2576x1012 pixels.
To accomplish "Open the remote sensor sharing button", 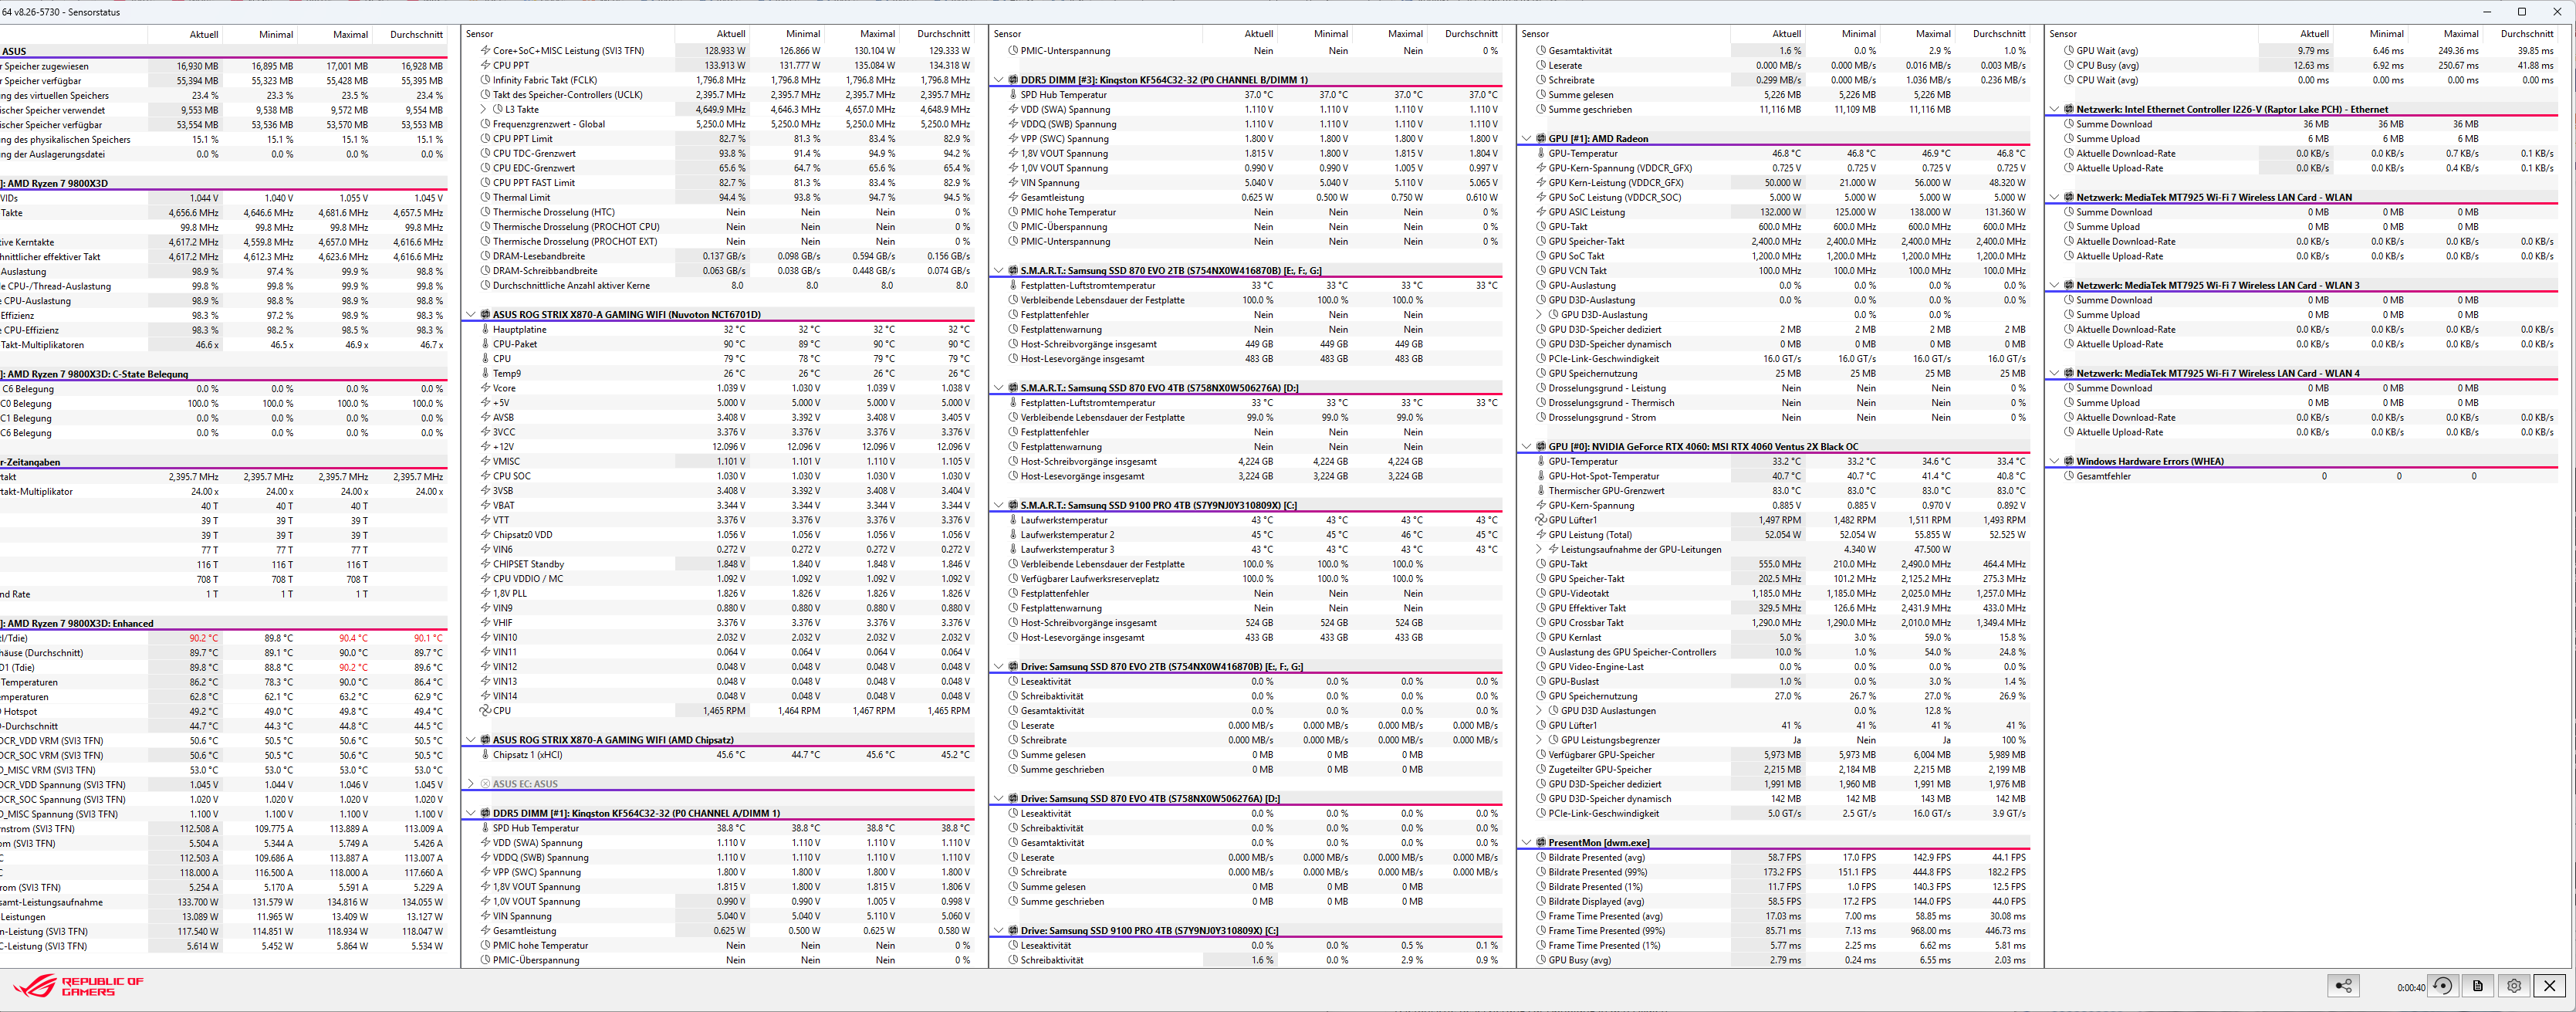I will (x=2343, y=986).
